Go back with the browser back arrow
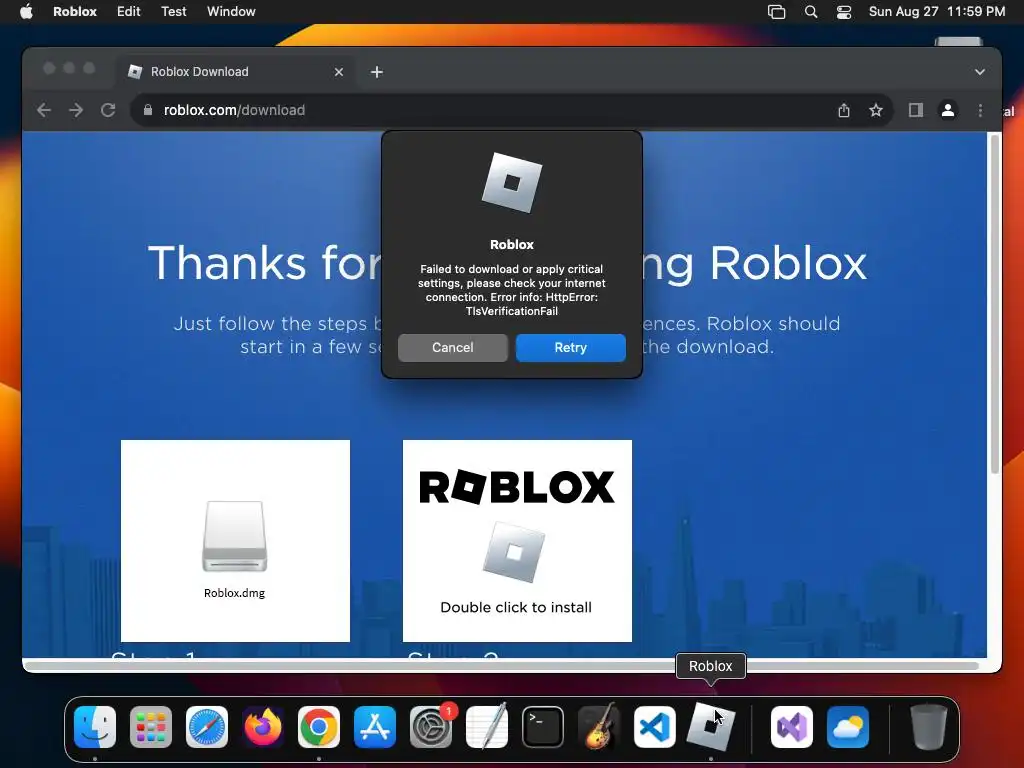Screen dimensions: 1024x768 (x=44, y=110)
